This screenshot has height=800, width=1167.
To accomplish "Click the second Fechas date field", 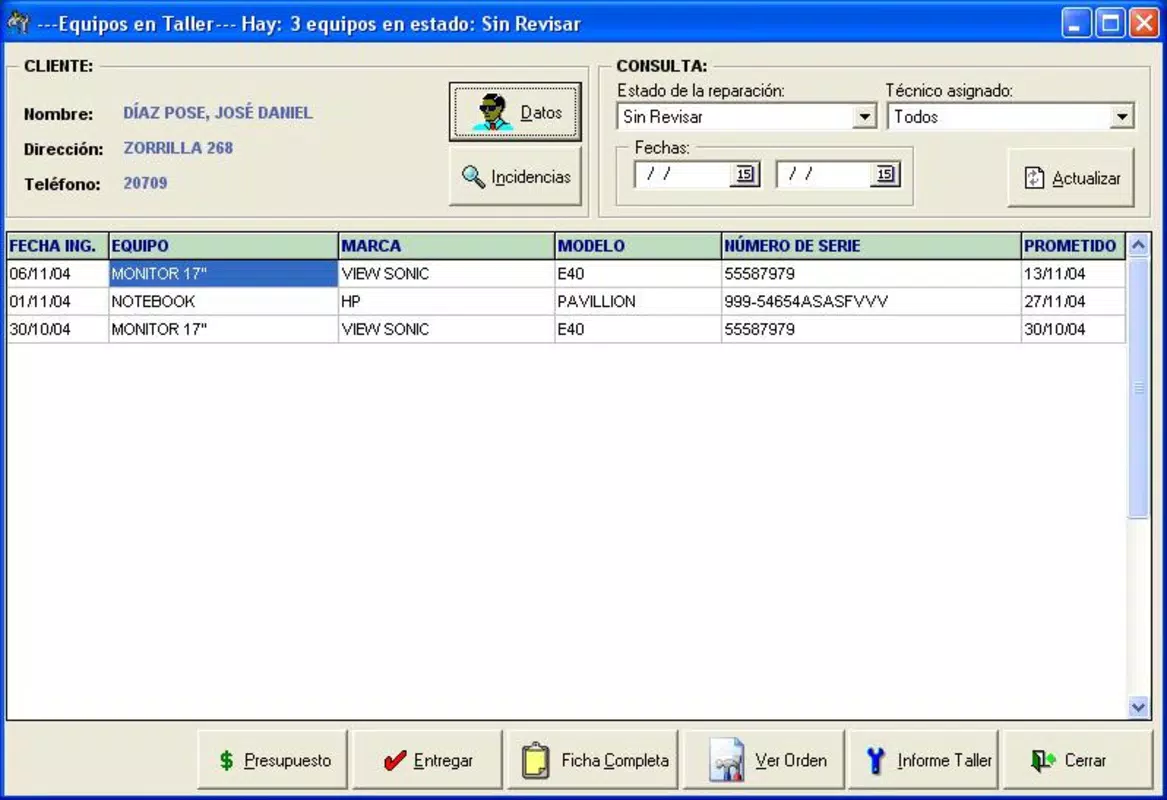I will 823,175.
